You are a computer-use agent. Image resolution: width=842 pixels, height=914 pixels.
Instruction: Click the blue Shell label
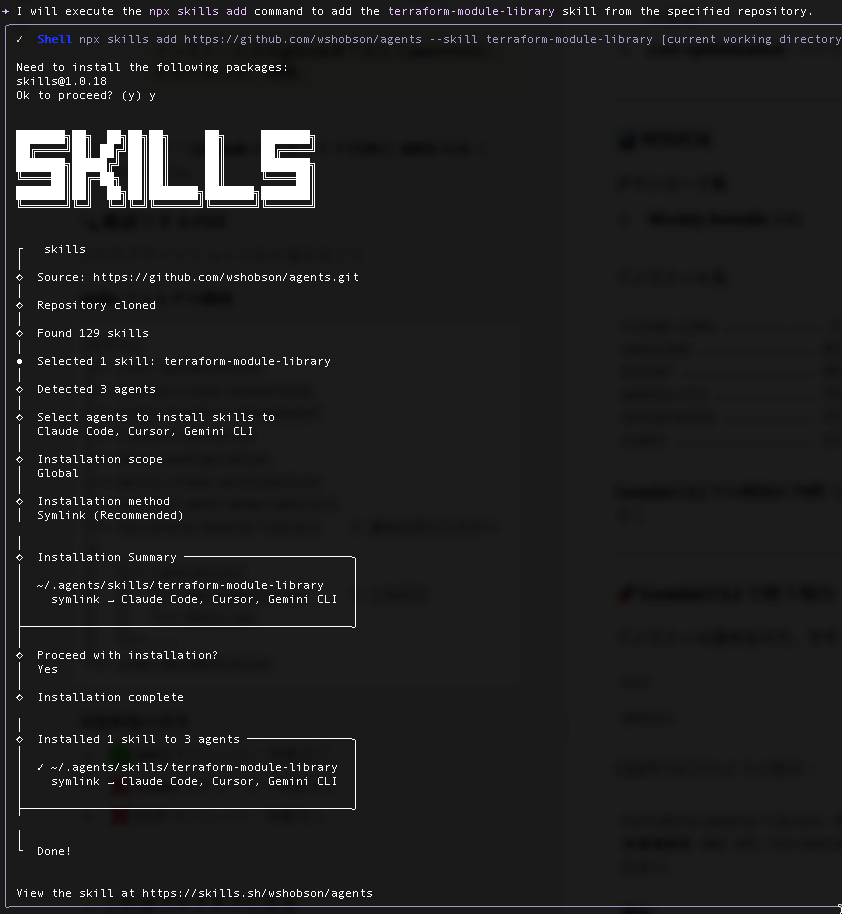tap(54, 40)
